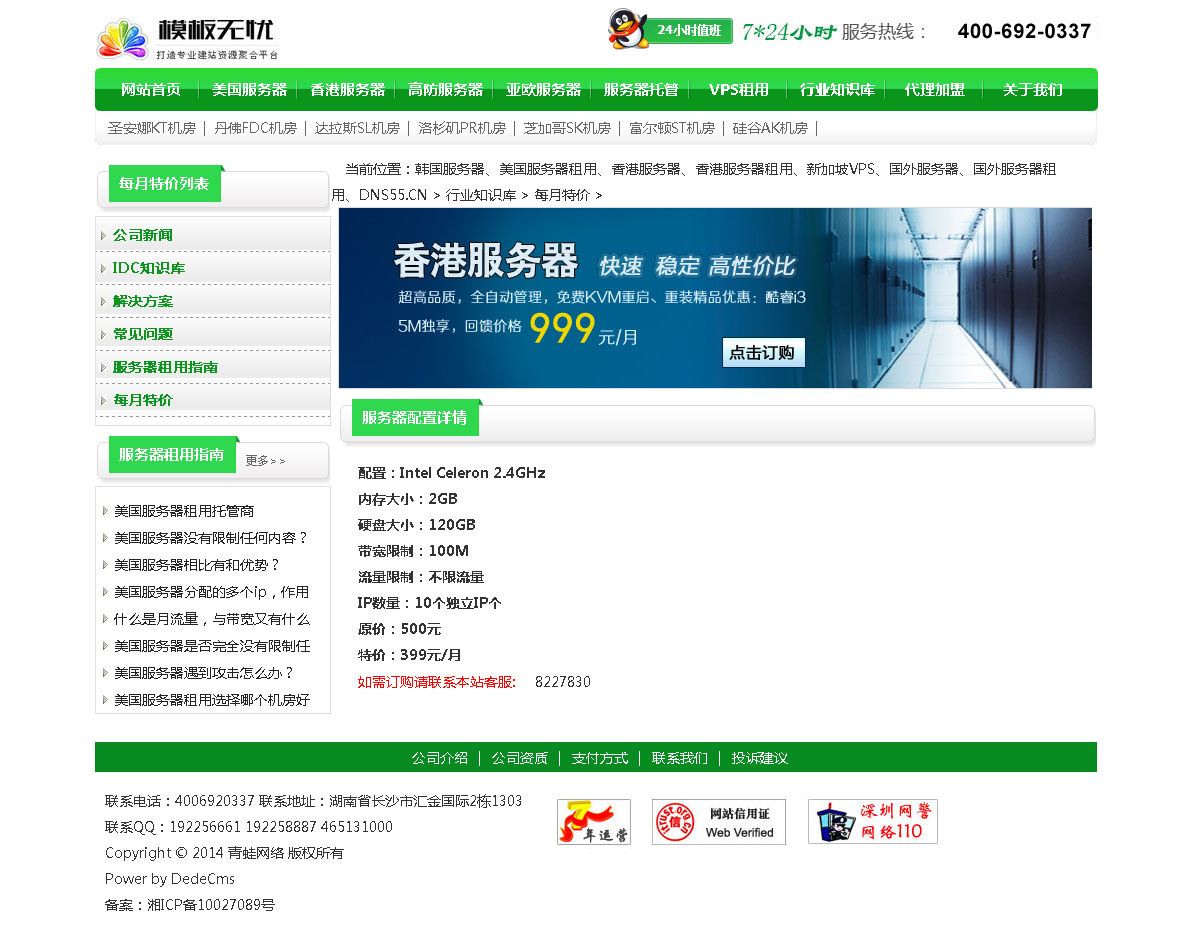Click the Web Verified credit badge

click(x=718, y=822)
